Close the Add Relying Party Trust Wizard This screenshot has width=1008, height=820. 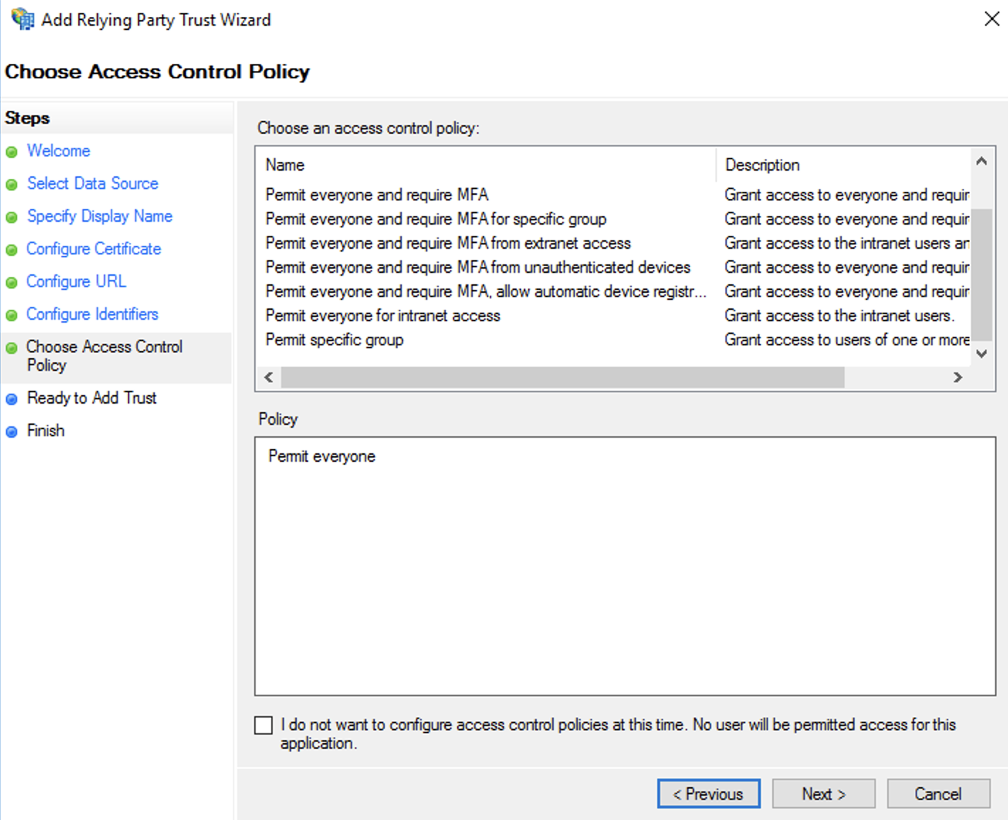coord(992,19)
